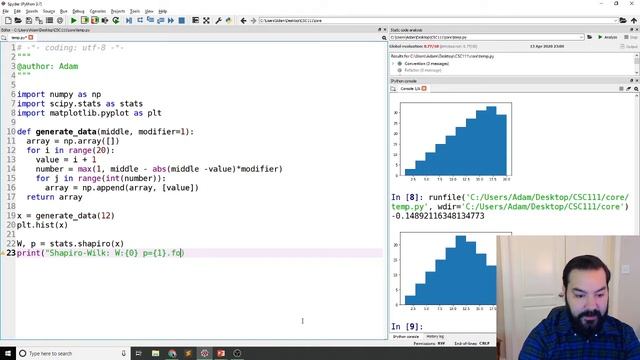Open preferences with the wrench icon
Screen dimensions: 640x360
coord(218,20)
